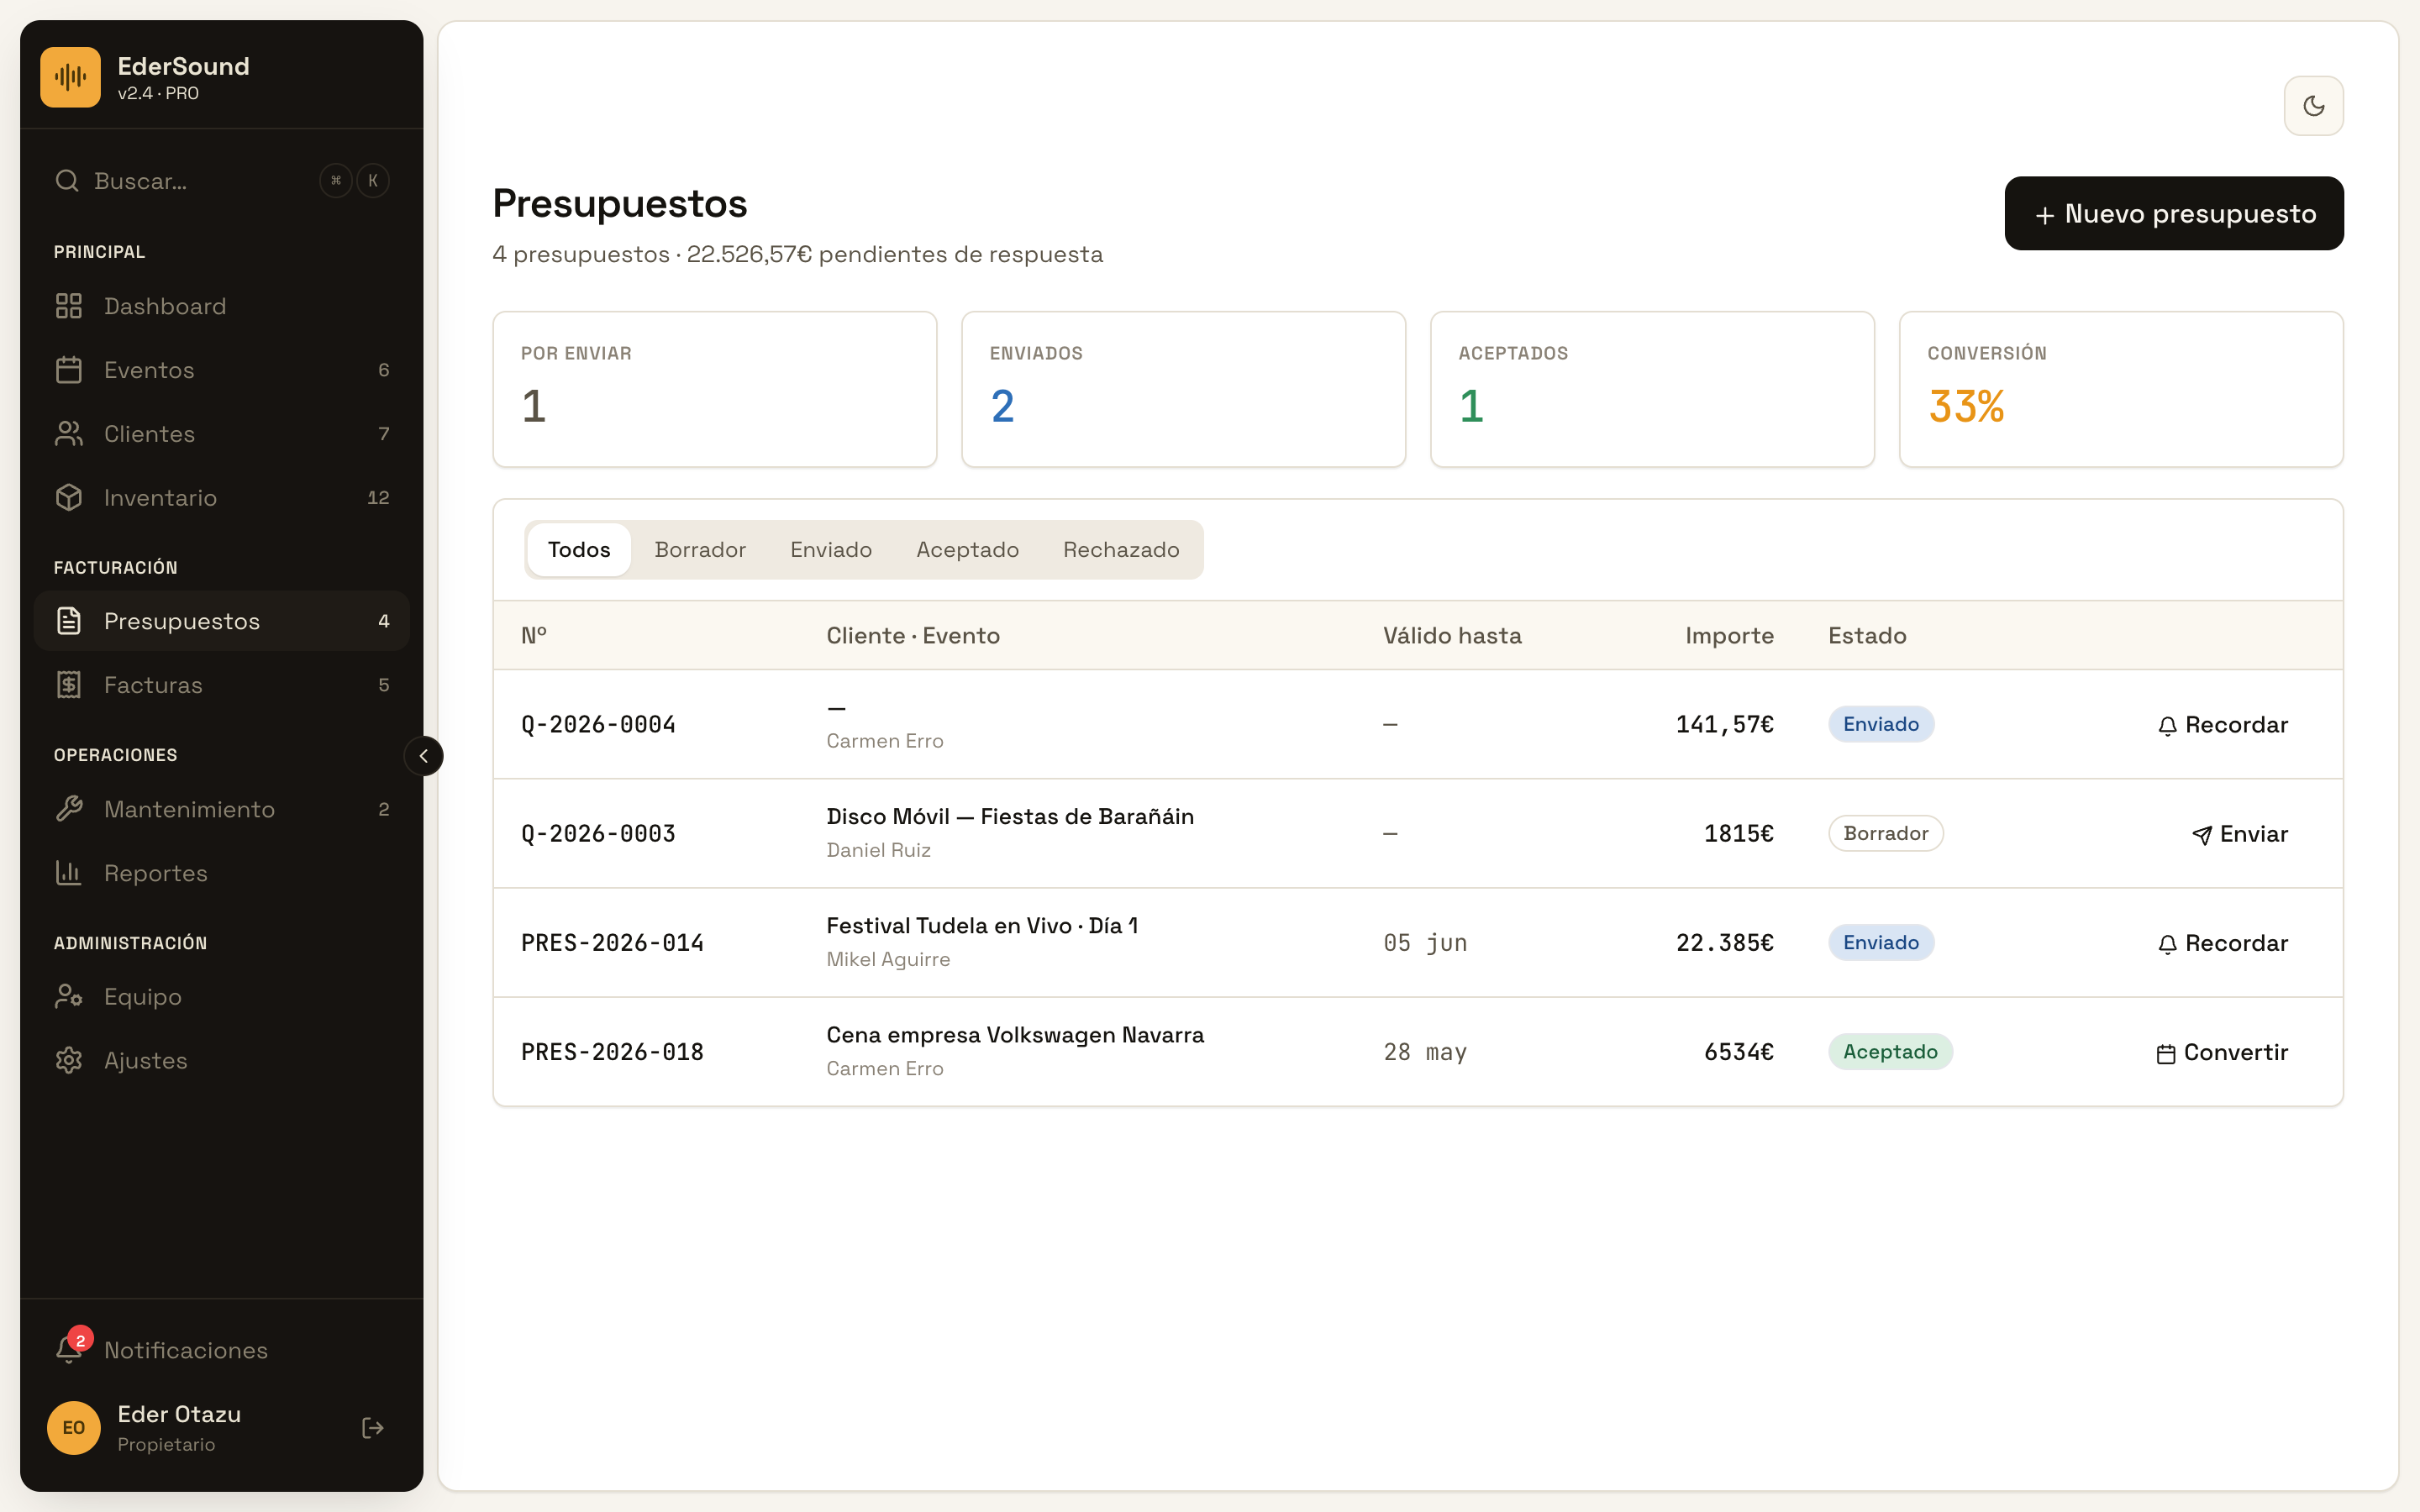Switch to Rechazado tab
The width and height of the screenshot is (2420, 1512).
pos(1121,550)
